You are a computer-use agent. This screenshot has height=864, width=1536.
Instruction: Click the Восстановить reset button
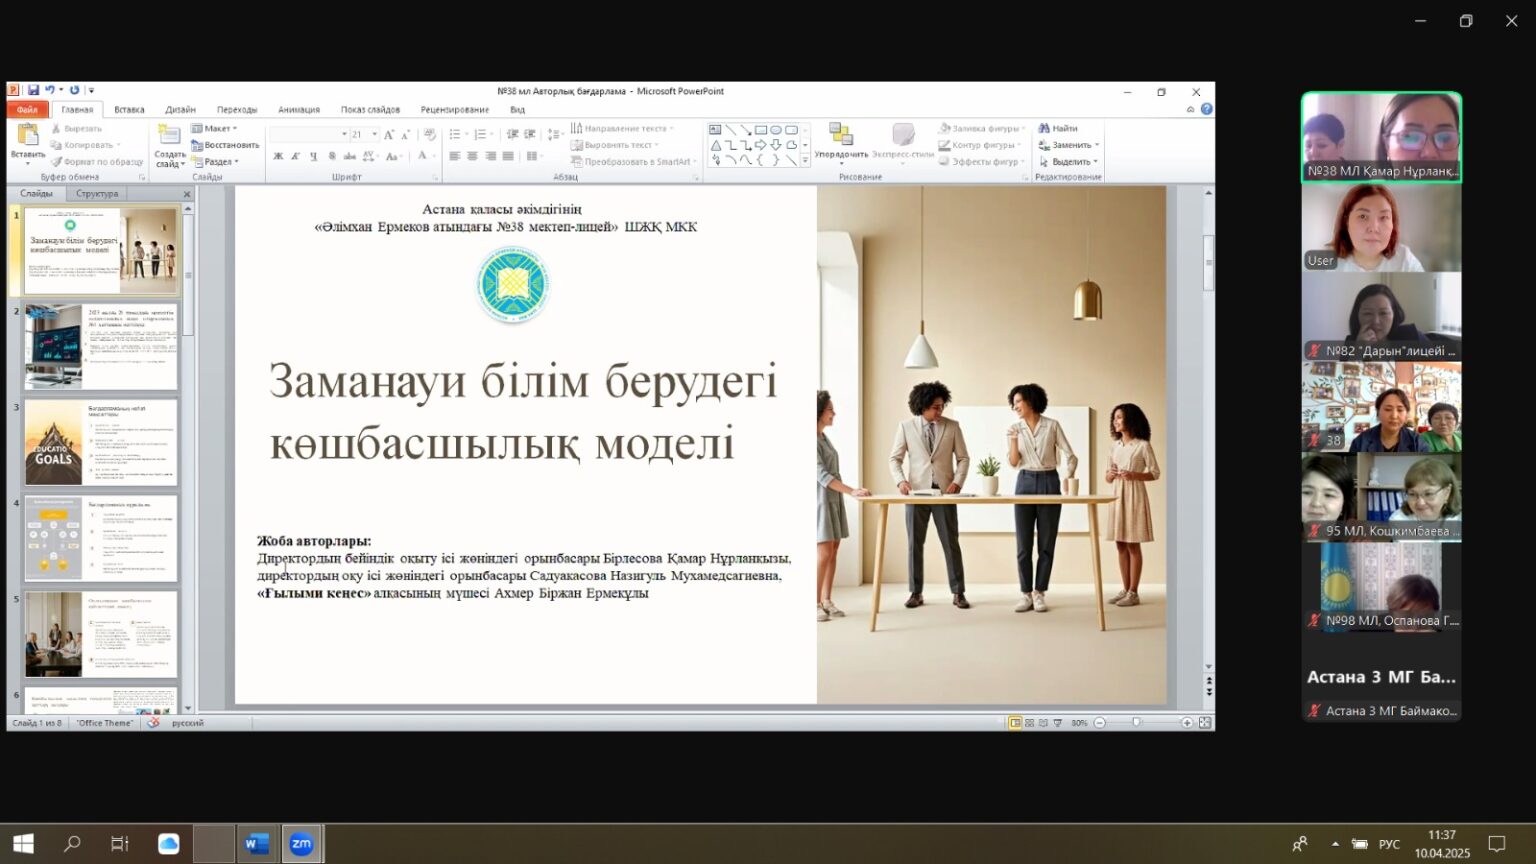pos(226,145)
